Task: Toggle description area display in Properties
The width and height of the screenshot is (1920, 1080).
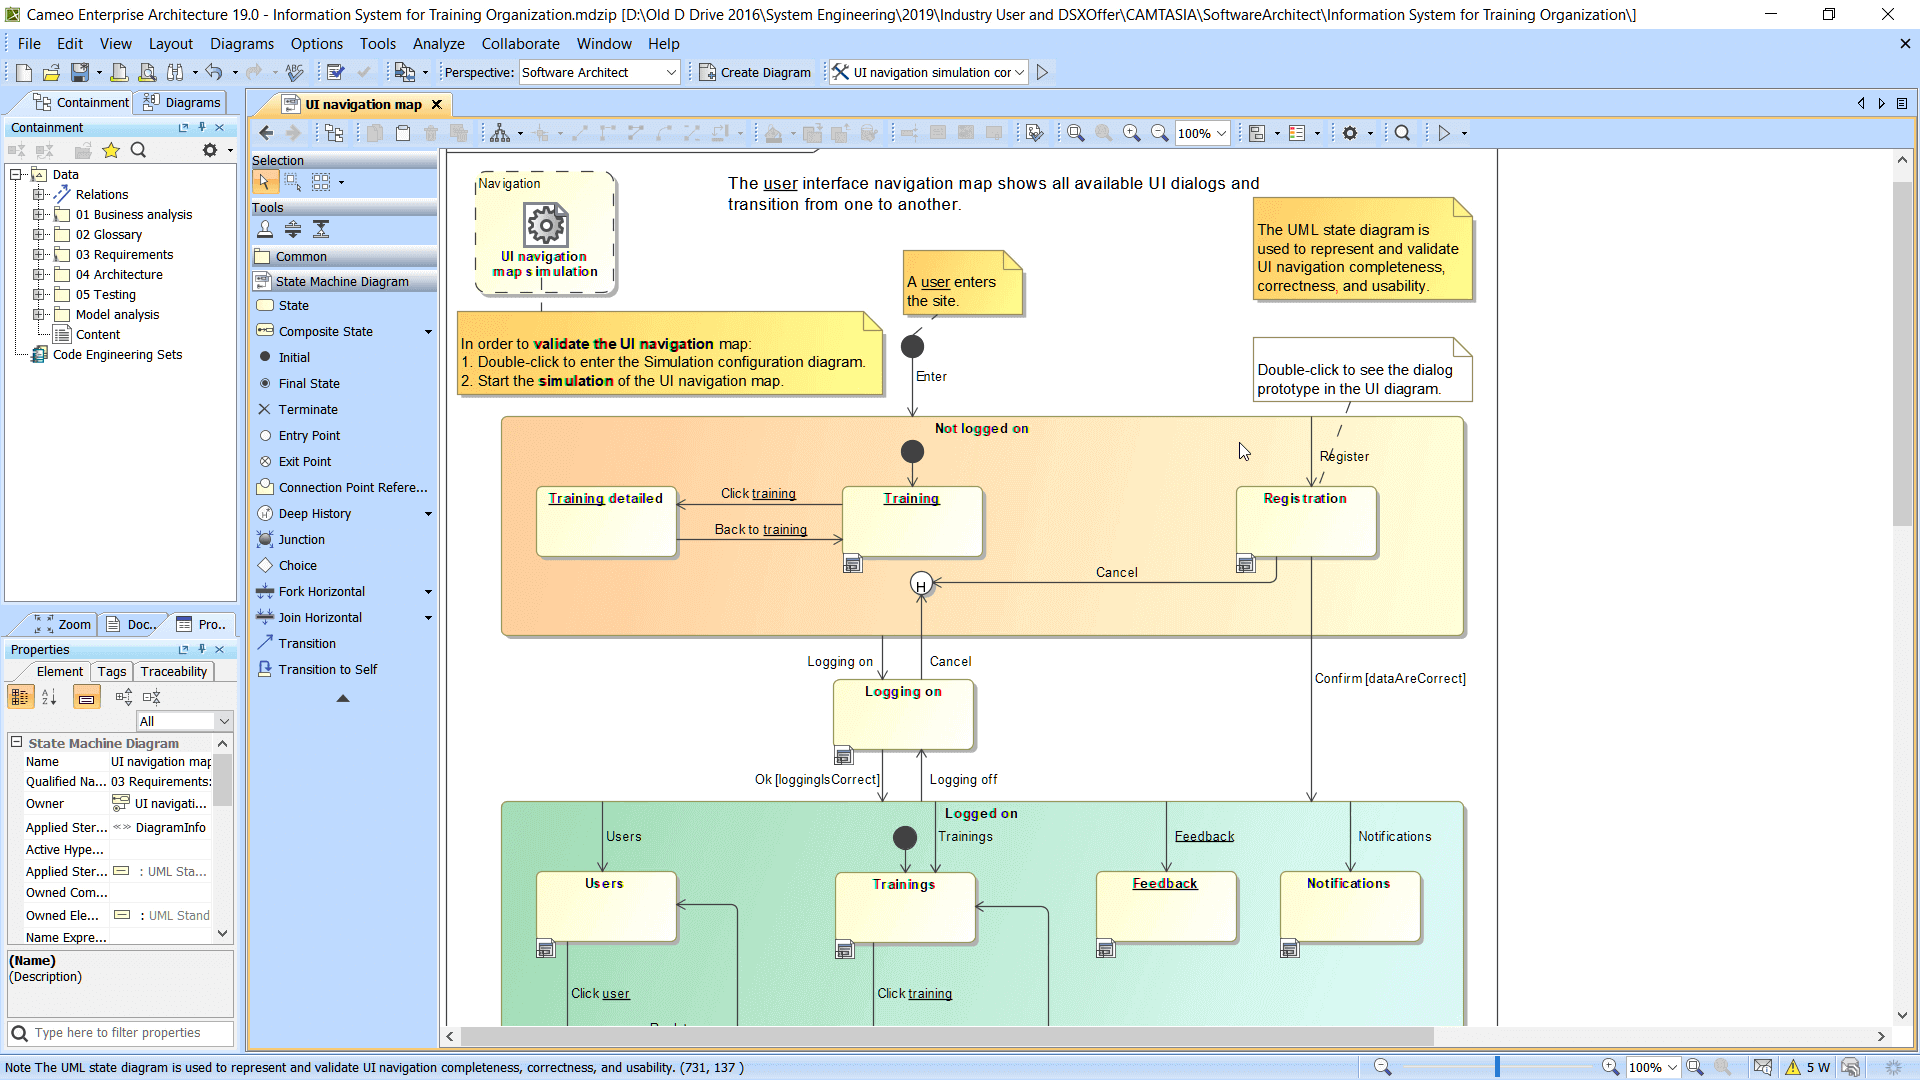Action: click(87, 697)
